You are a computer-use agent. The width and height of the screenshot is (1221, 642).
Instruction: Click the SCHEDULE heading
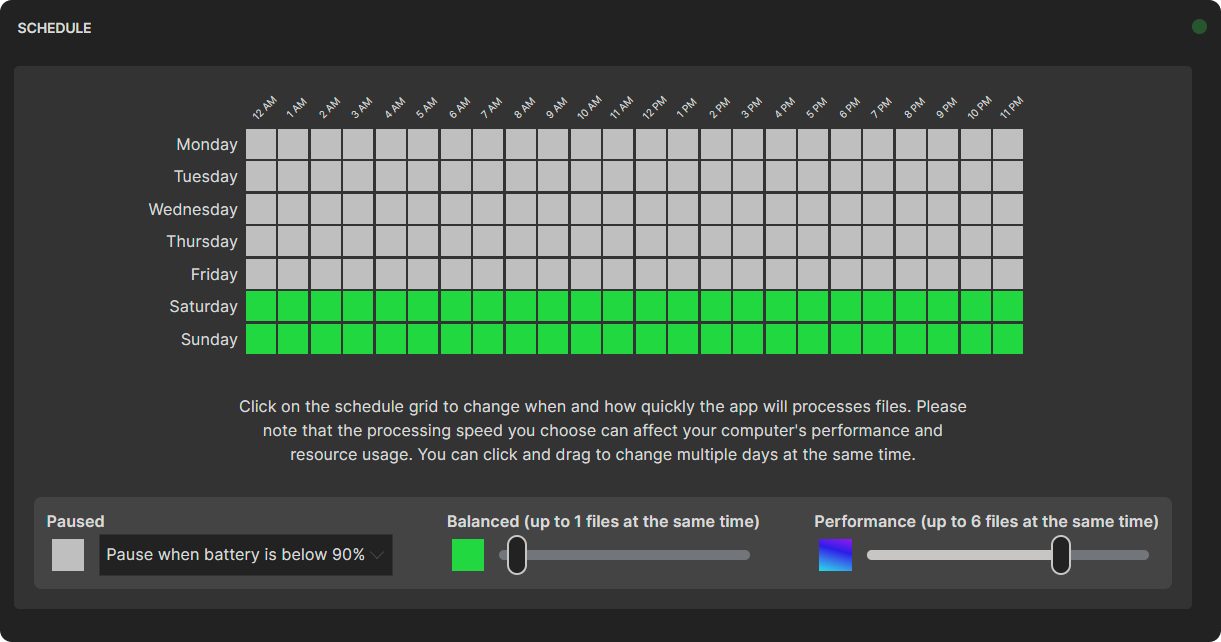(x=54, y=27)
